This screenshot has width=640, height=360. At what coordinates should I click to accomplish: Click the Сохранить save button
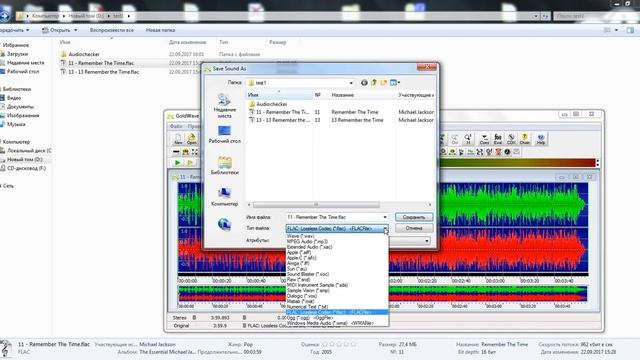click(414, 217)
